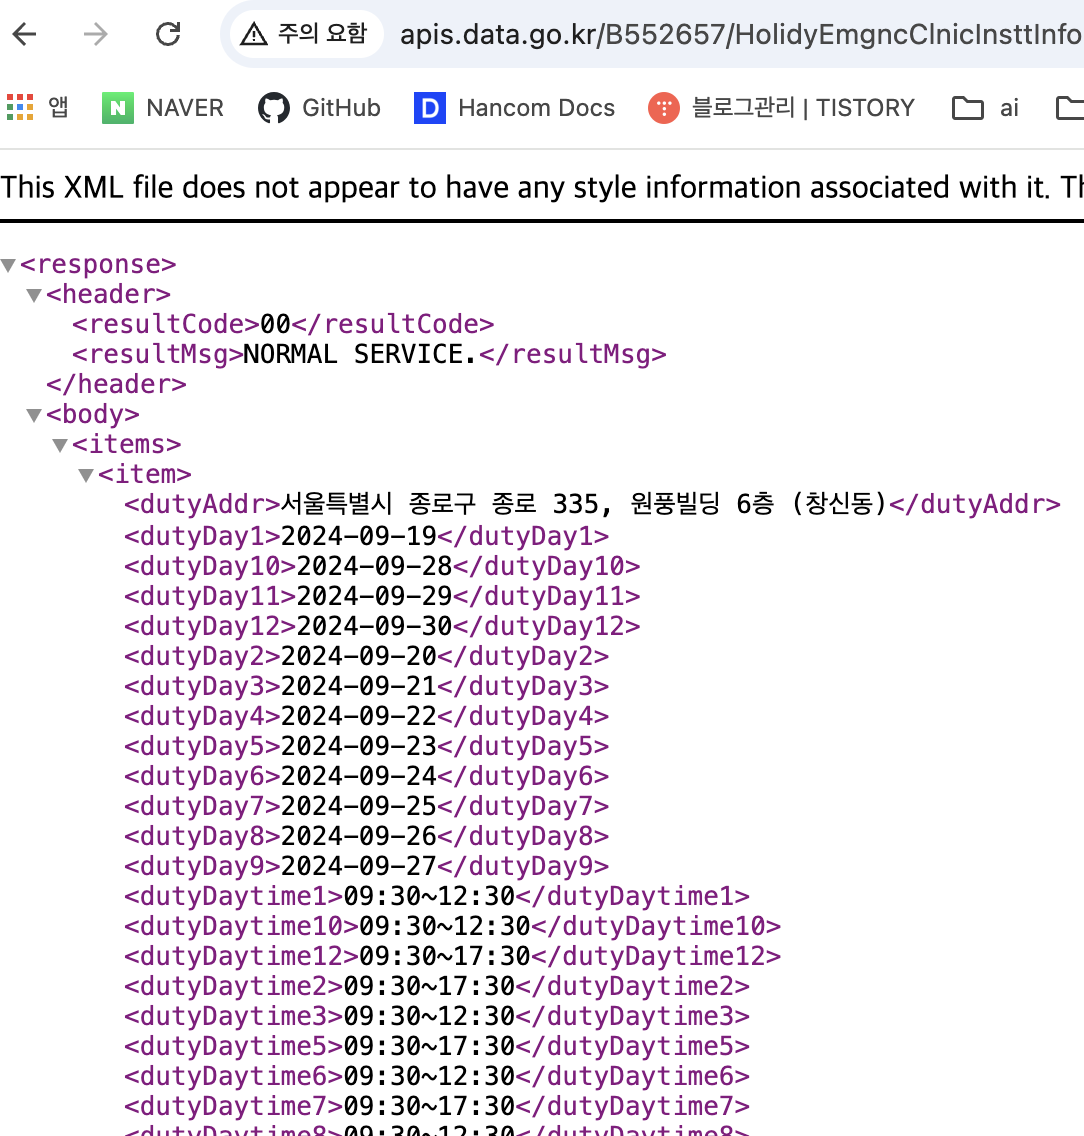Click the closing </header> tag
The width and height of the screenshot is (1084, 1136).
117,385
